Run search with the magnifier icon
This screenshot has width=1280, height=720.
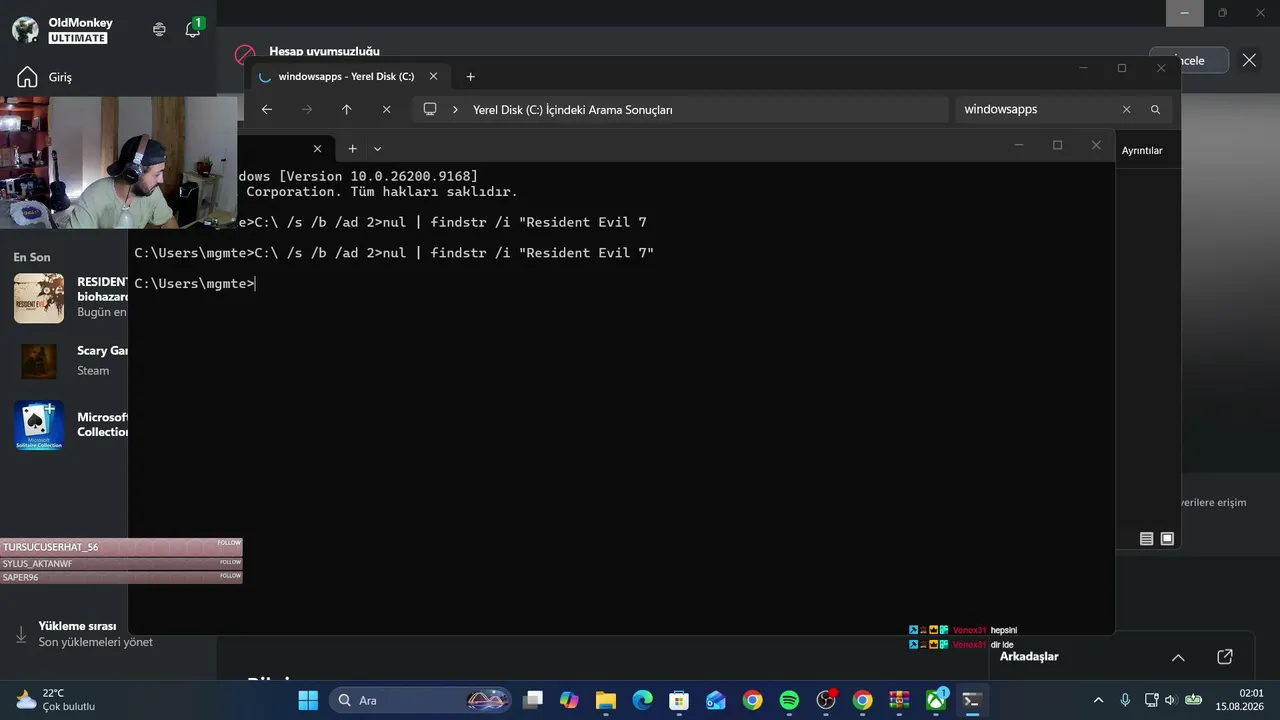1155,109
